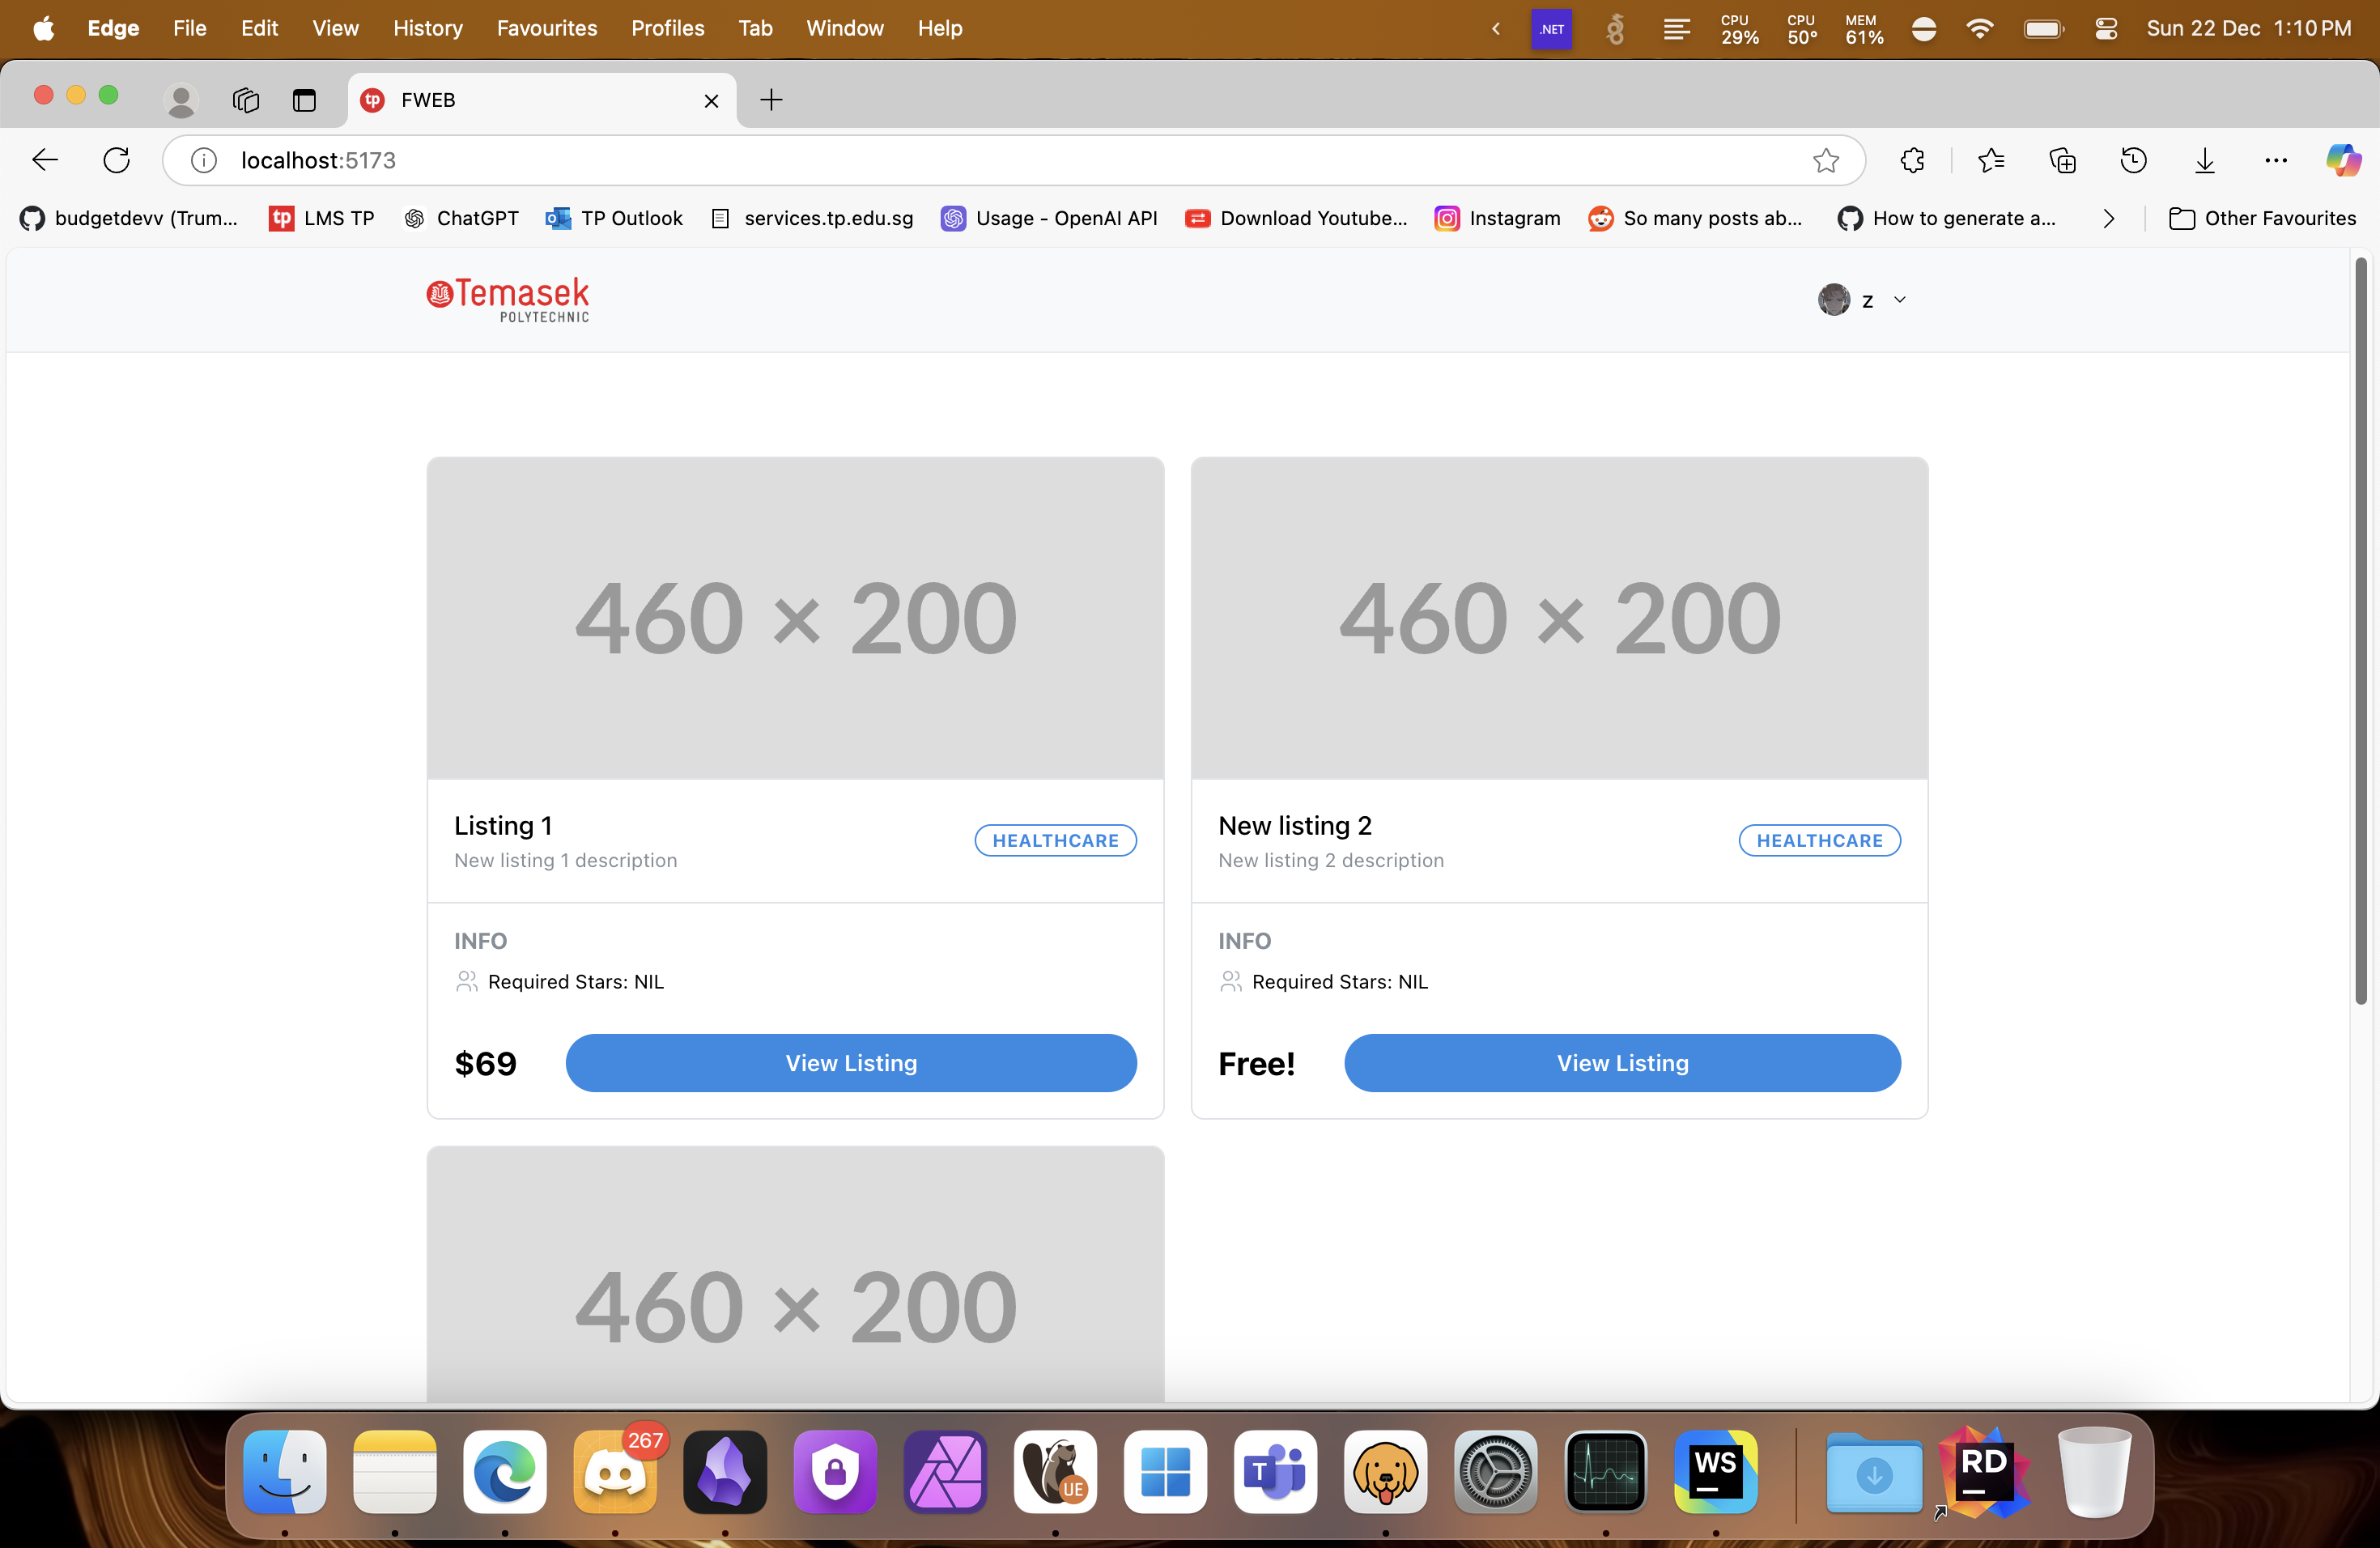Open the Profiles menu
The image size is (2380, 1548).
coord(667,28)
